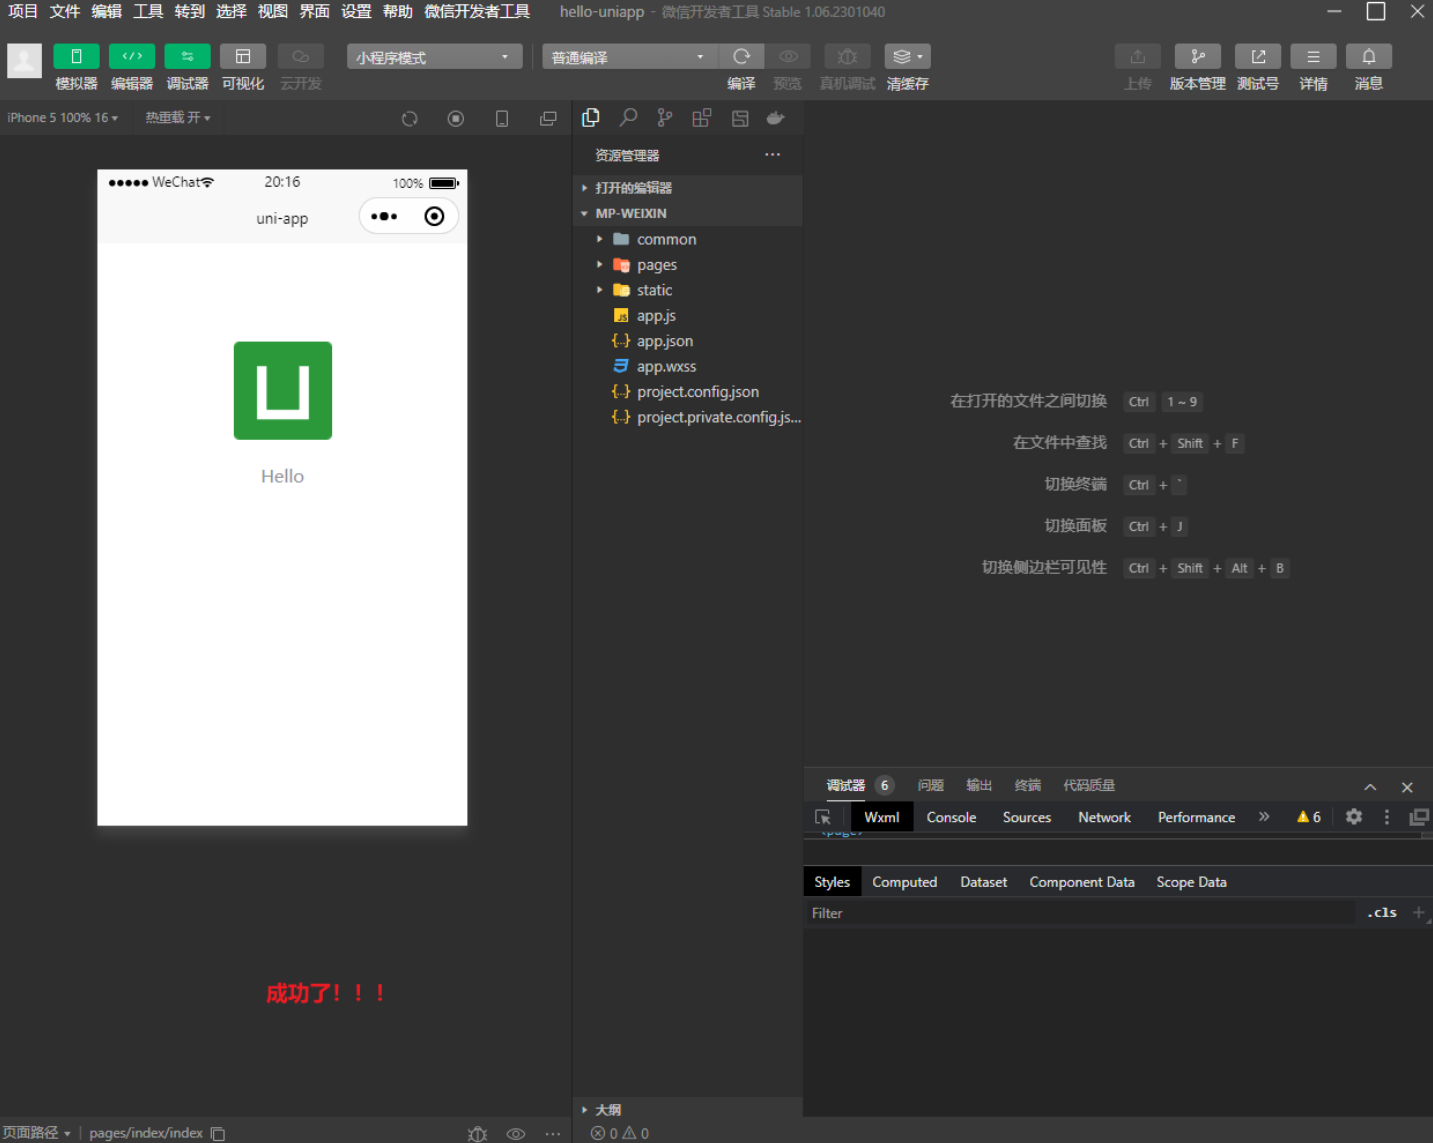1433x1143 pixels.
Task: Click the compile (编译) refresh icon
Action: [x=741, y=57]
